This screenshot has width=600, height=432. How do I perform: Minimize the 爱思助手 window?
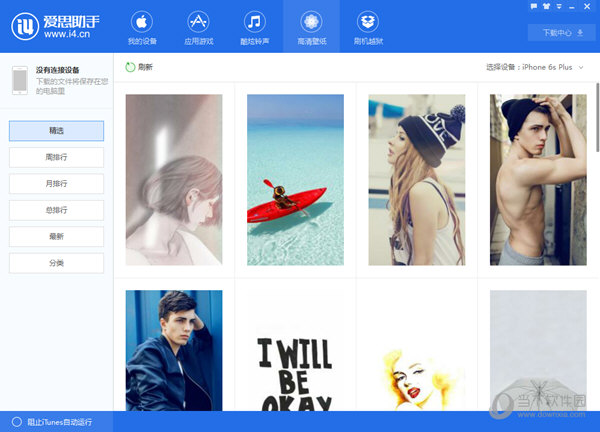(x=572, y=7)
